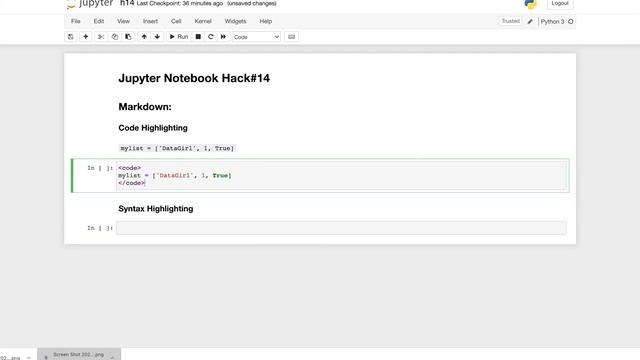The height and width of the screenshot is (360, 640).
Task: Open the command palette keyboard icon
Action: 291,37
